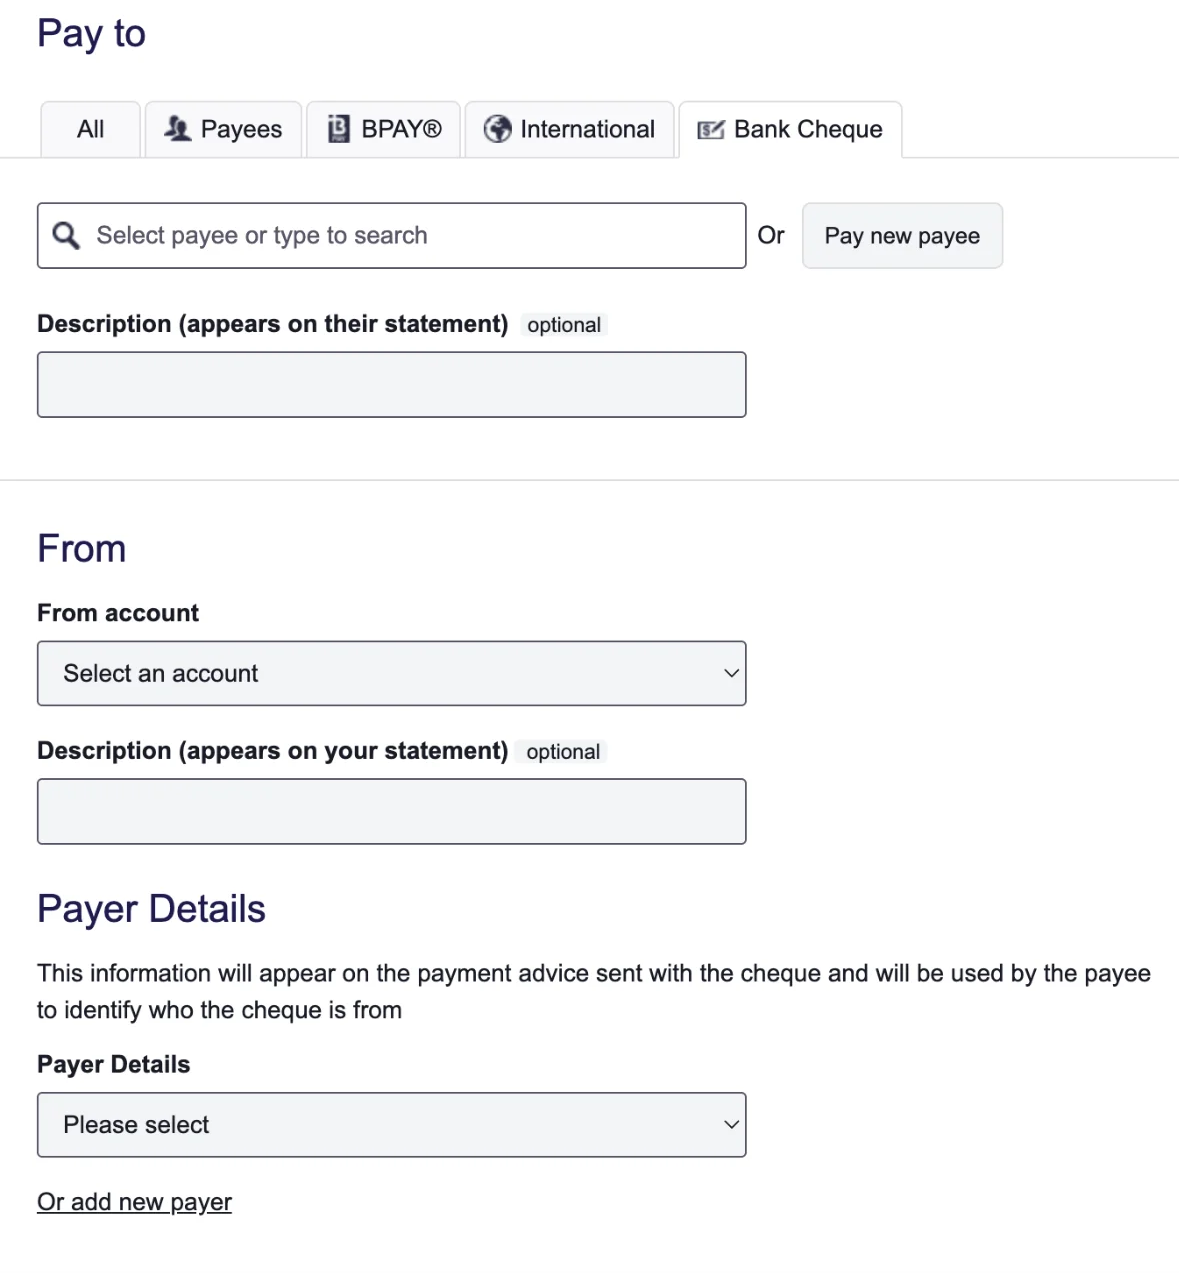Screen dimensions: 1179x1273
Task: Expand the Select an account chevron
Action: tap(730, 673)
